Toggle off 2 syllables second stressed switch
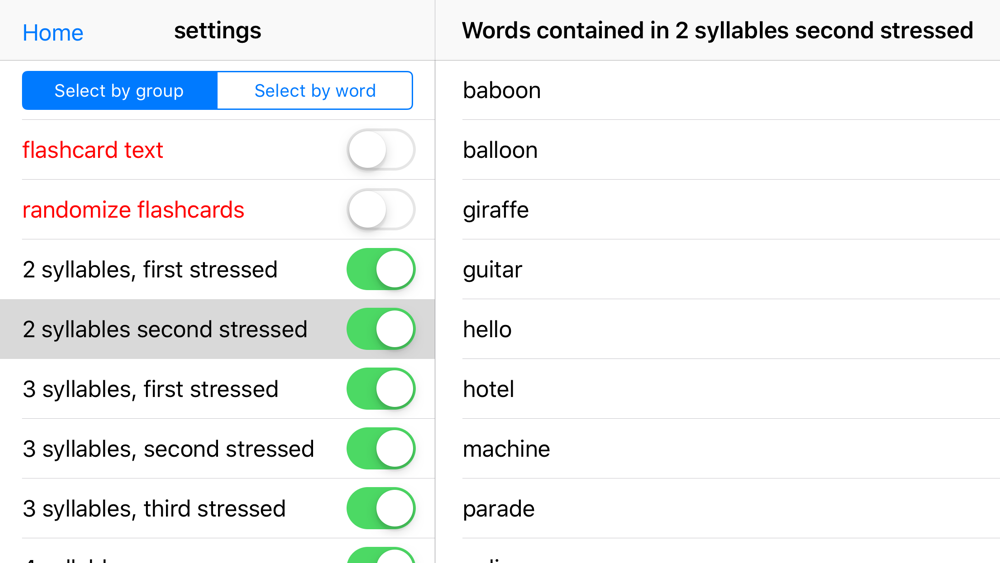 381,330
